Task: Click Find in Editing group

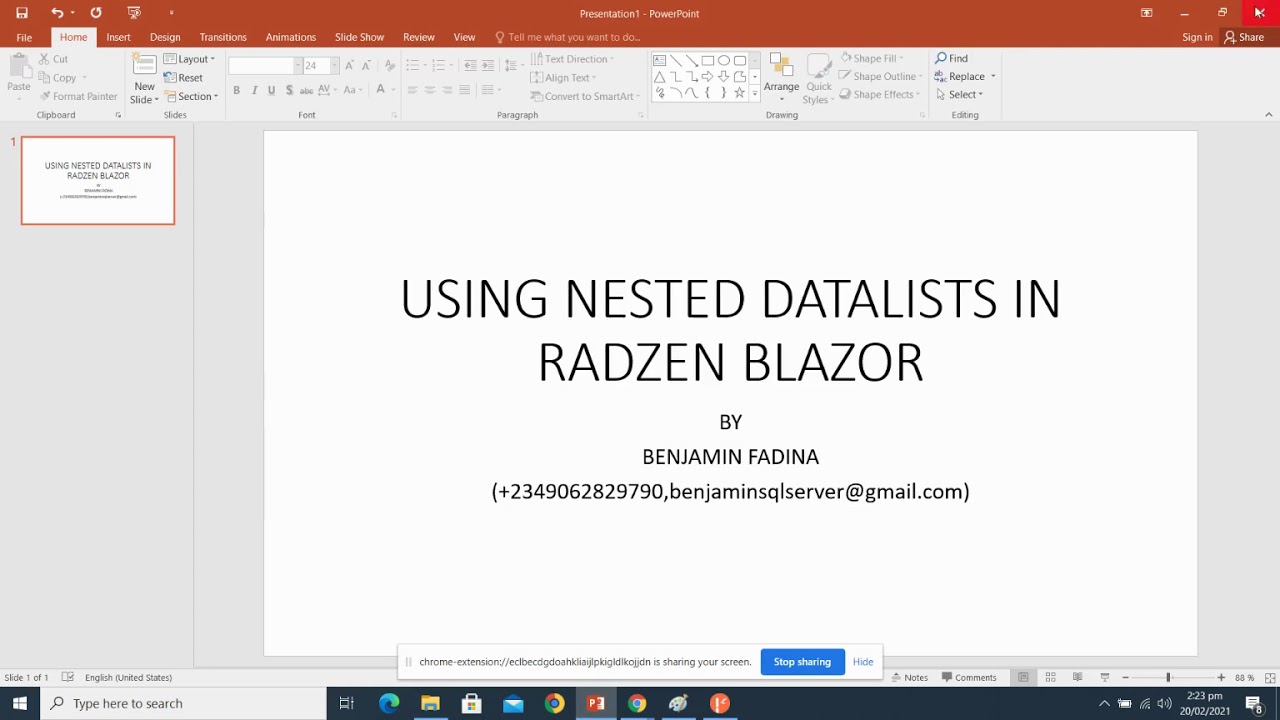Action: (x=951, y=58)
